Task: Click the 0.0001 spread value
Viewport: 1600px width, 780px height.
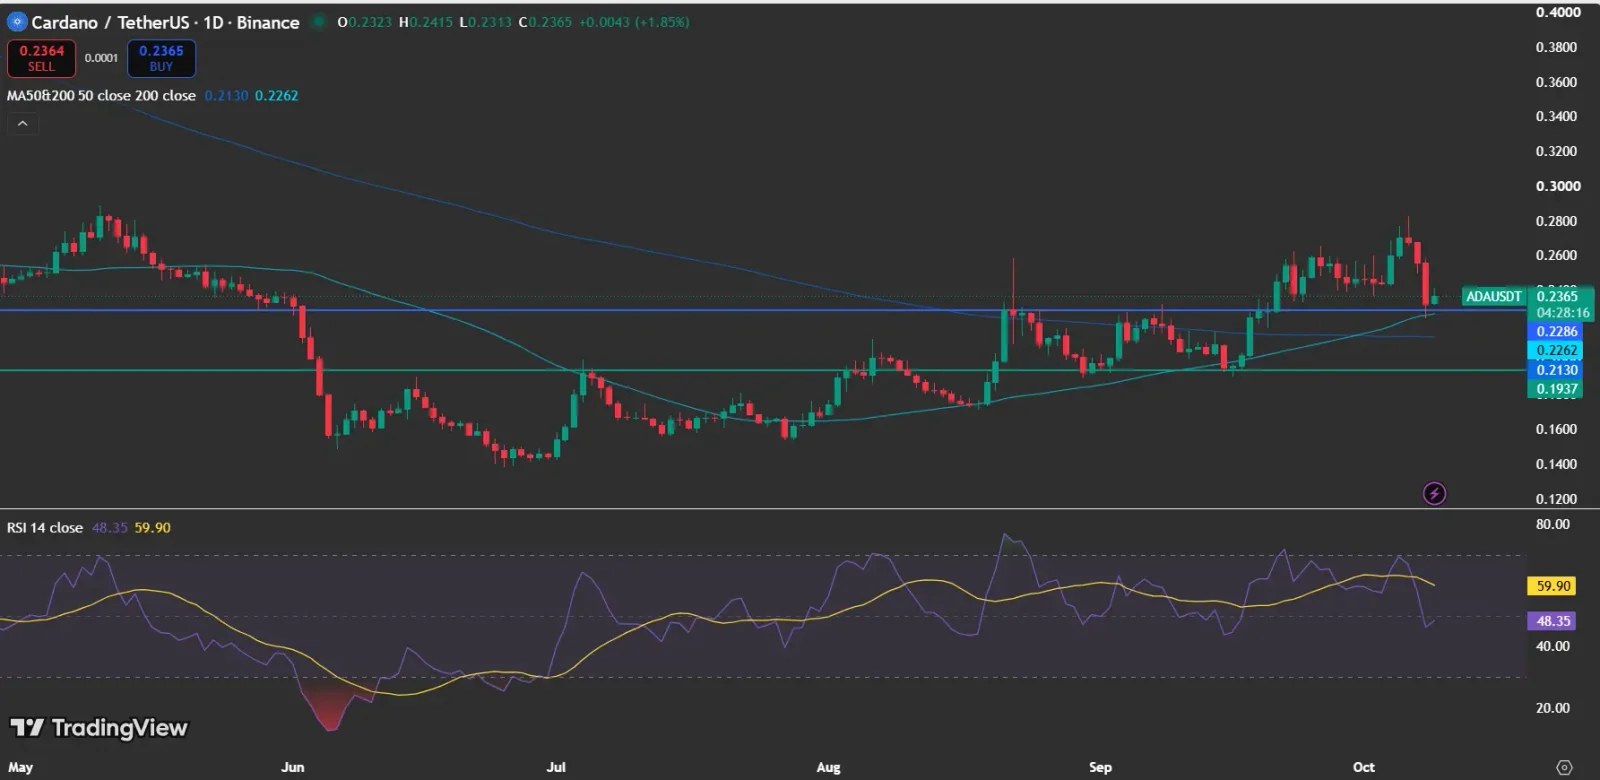Action: click(x=101, y=58)
